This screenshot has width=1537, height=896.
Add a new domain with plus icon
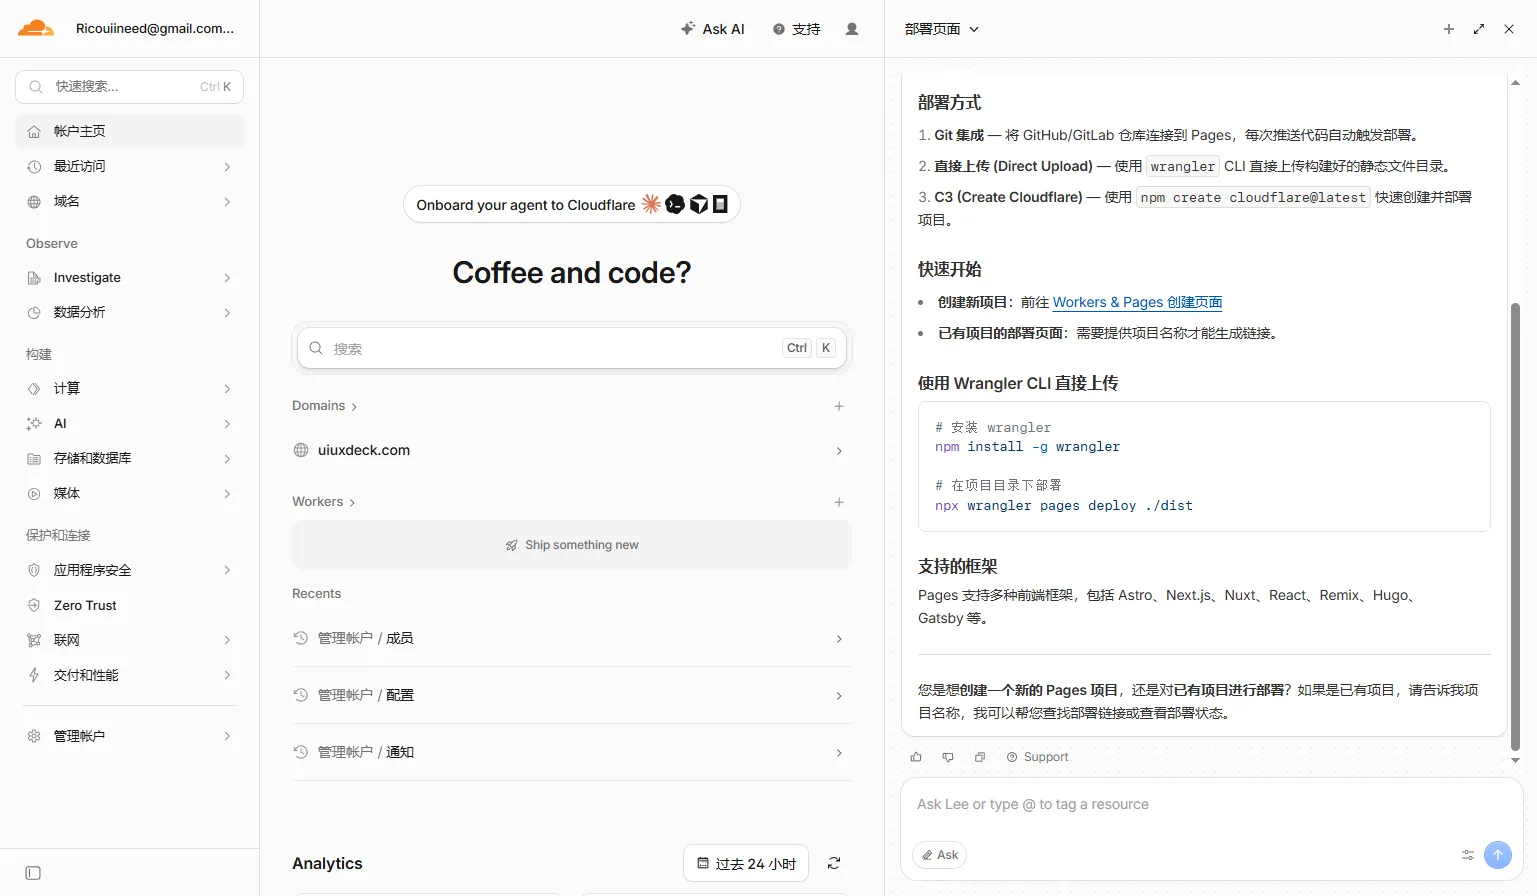pos(839,406)
